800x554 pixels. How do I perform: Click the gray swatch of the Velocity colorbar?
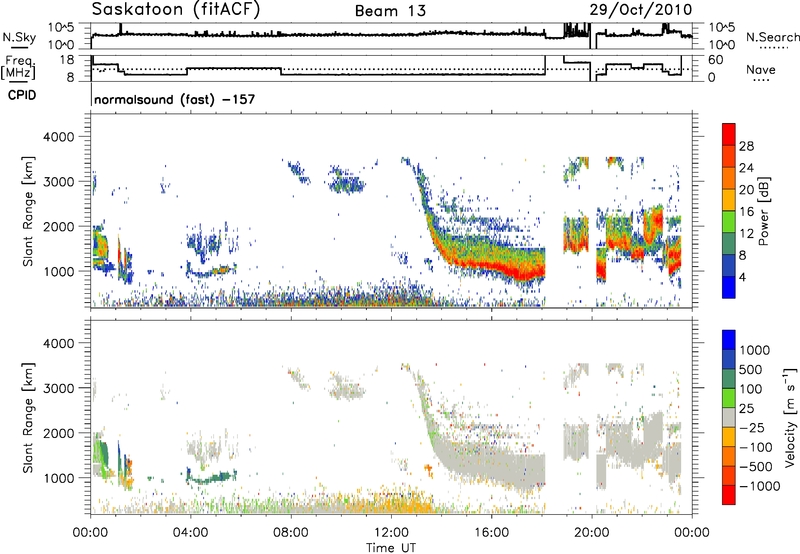tap(729, 417)
